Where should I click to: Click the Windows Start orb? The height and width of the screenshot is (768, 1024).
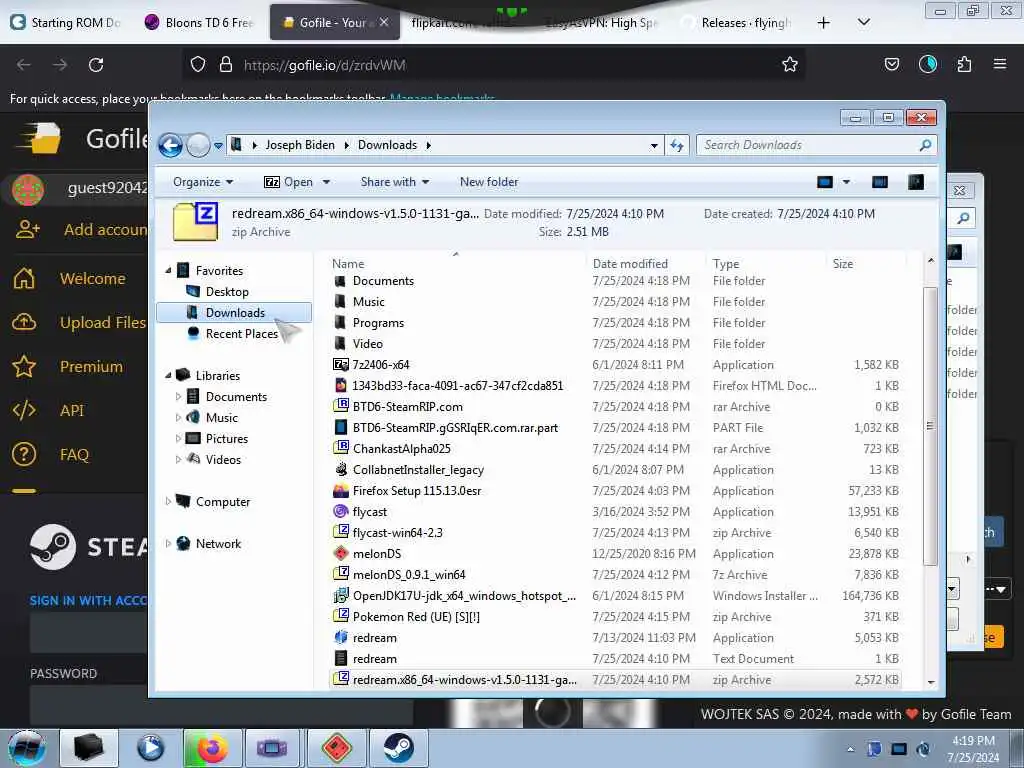[27, 748]
